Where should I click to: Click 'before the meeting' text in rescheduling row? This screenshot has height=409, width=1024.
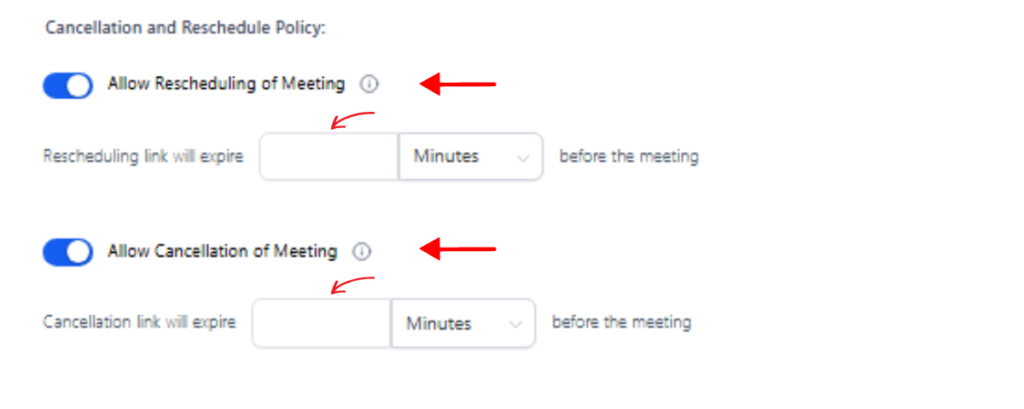[629, 157]
